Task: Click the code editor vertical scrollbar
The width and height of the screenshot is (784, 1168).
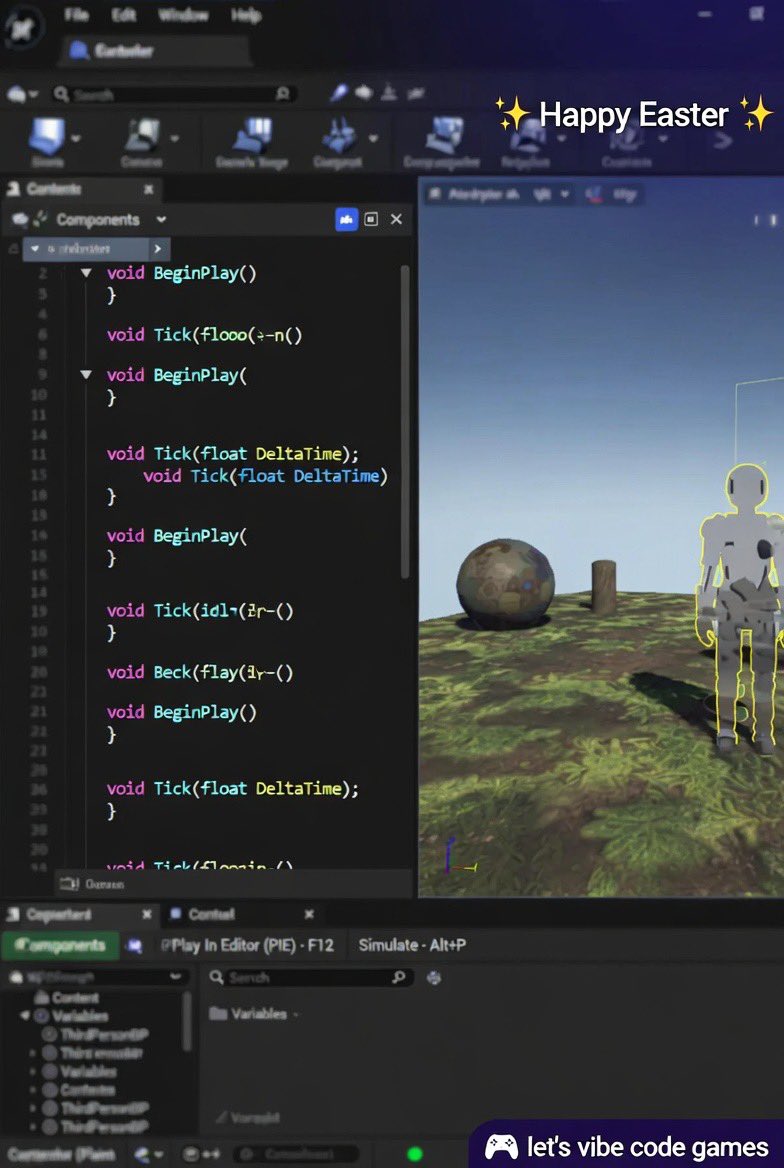Action: click(405, 421)
